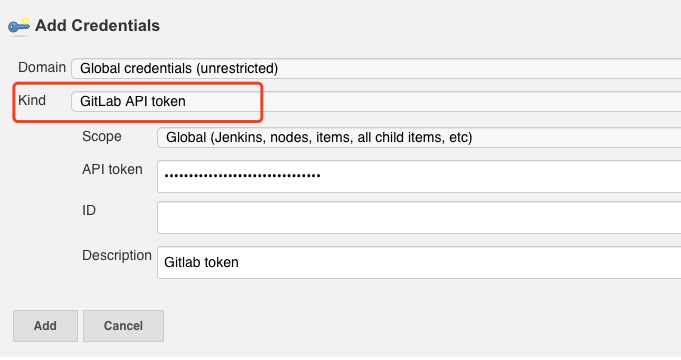This screenshot has width=681, height=360.
Task: Click into the empty ID field
Action: click(419, 217)
